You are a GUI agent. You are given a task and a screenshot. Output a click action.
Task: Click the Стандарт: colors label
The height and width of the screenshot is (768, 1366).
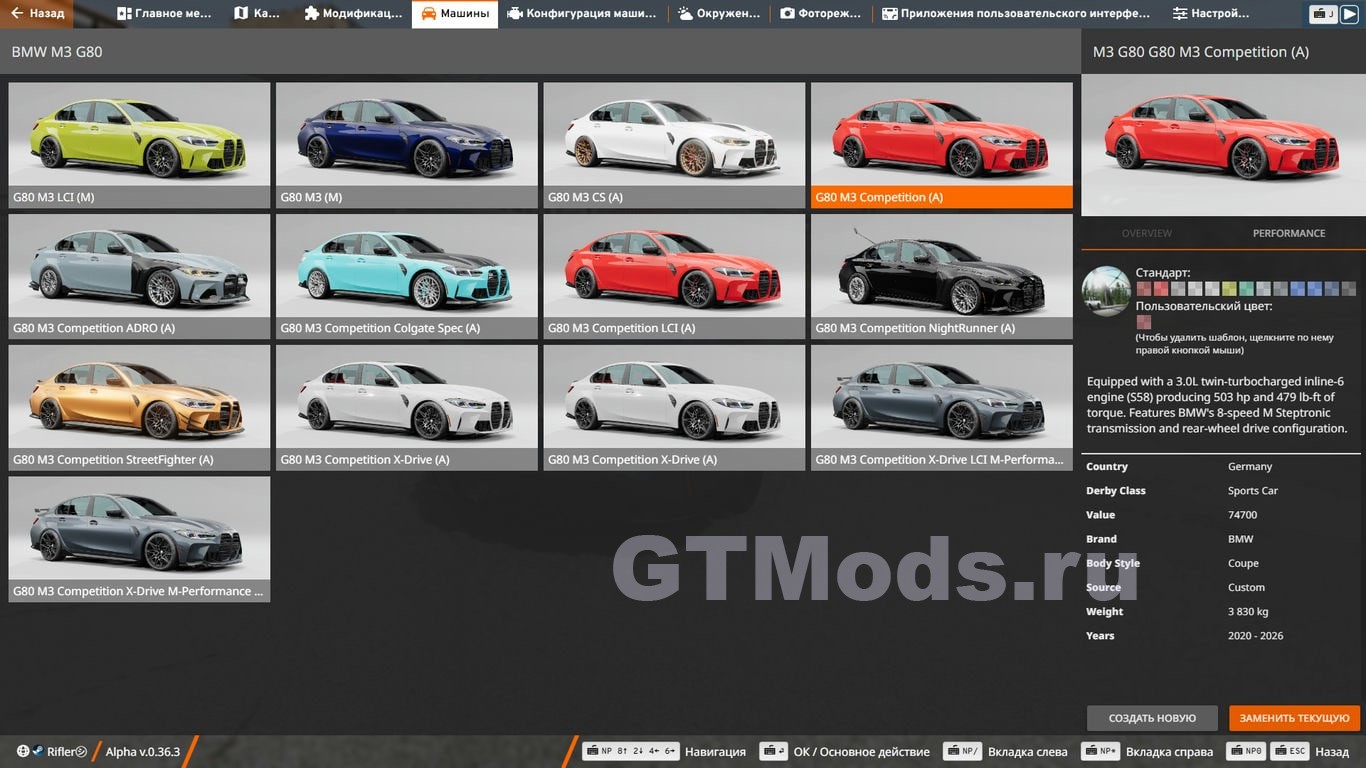(x=1163, y=272)
